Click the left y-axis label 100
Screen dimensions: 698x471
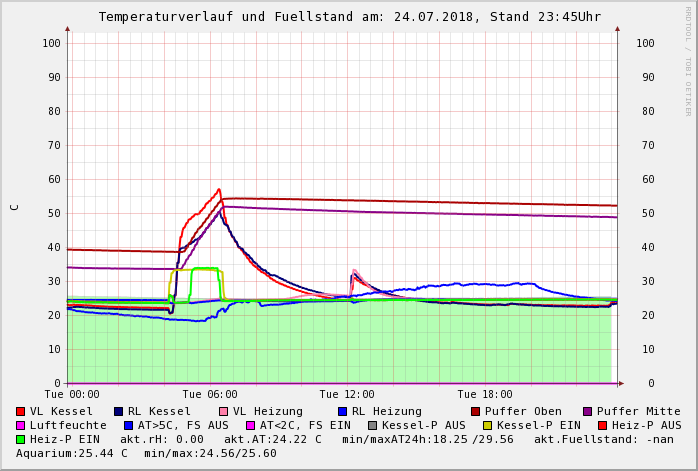click(52, 43)
